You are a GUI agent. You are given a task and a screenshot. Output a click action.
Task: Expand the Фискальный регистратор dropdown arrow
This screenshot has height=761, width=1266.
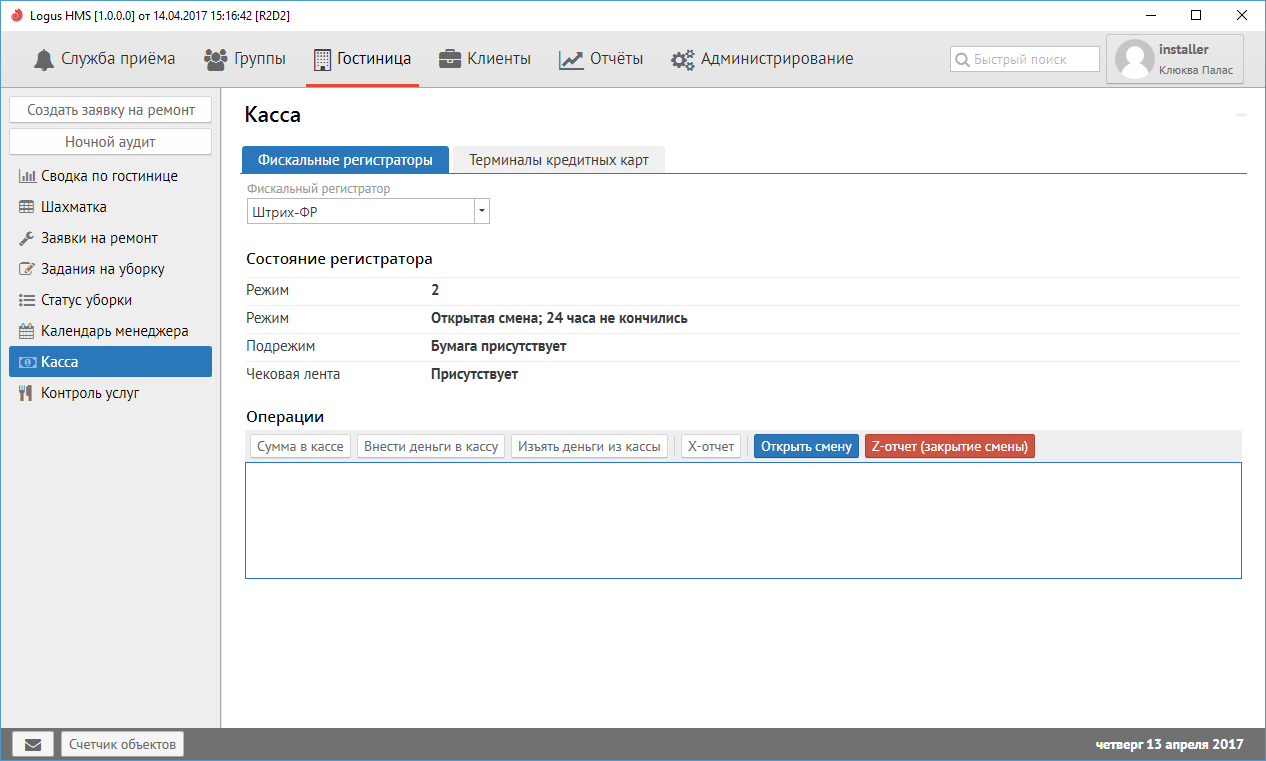pos(481,211)
